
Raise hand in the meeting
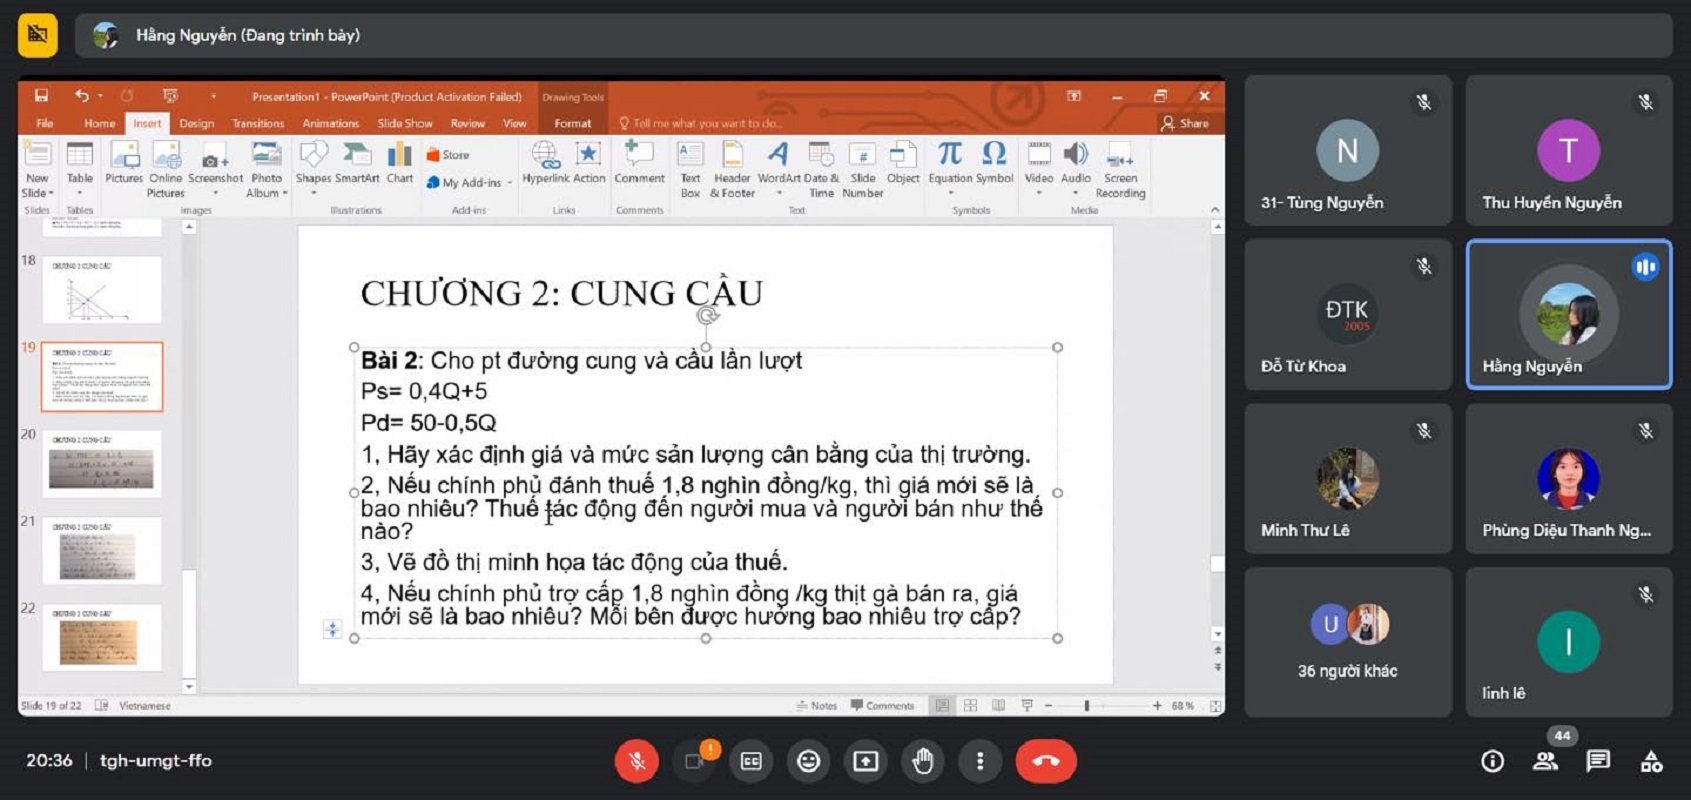coord(922,761)
